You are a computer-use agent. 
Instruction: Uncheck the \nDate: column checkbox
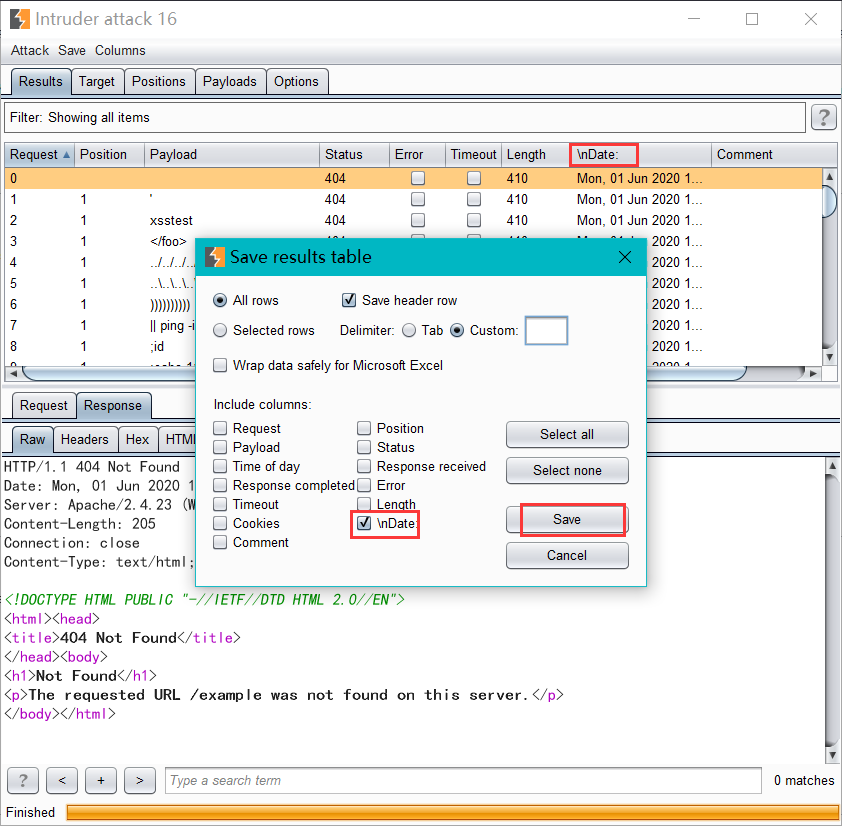click(x=364, y=523)
